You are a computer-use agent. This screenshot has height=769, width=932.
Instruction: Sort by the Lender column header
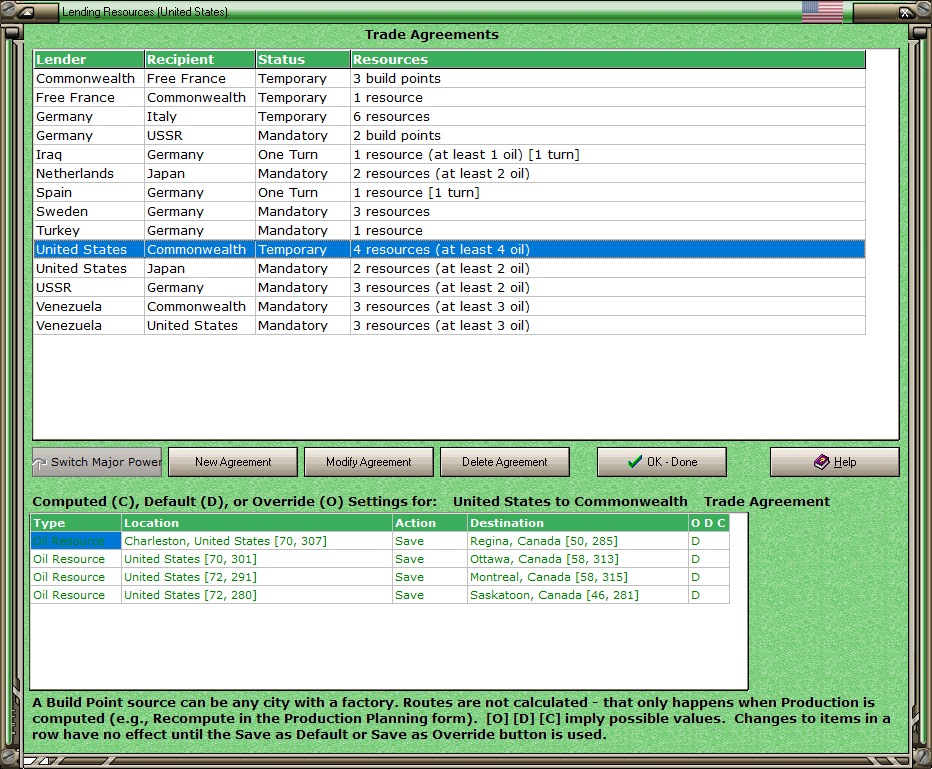coord(89,59)
